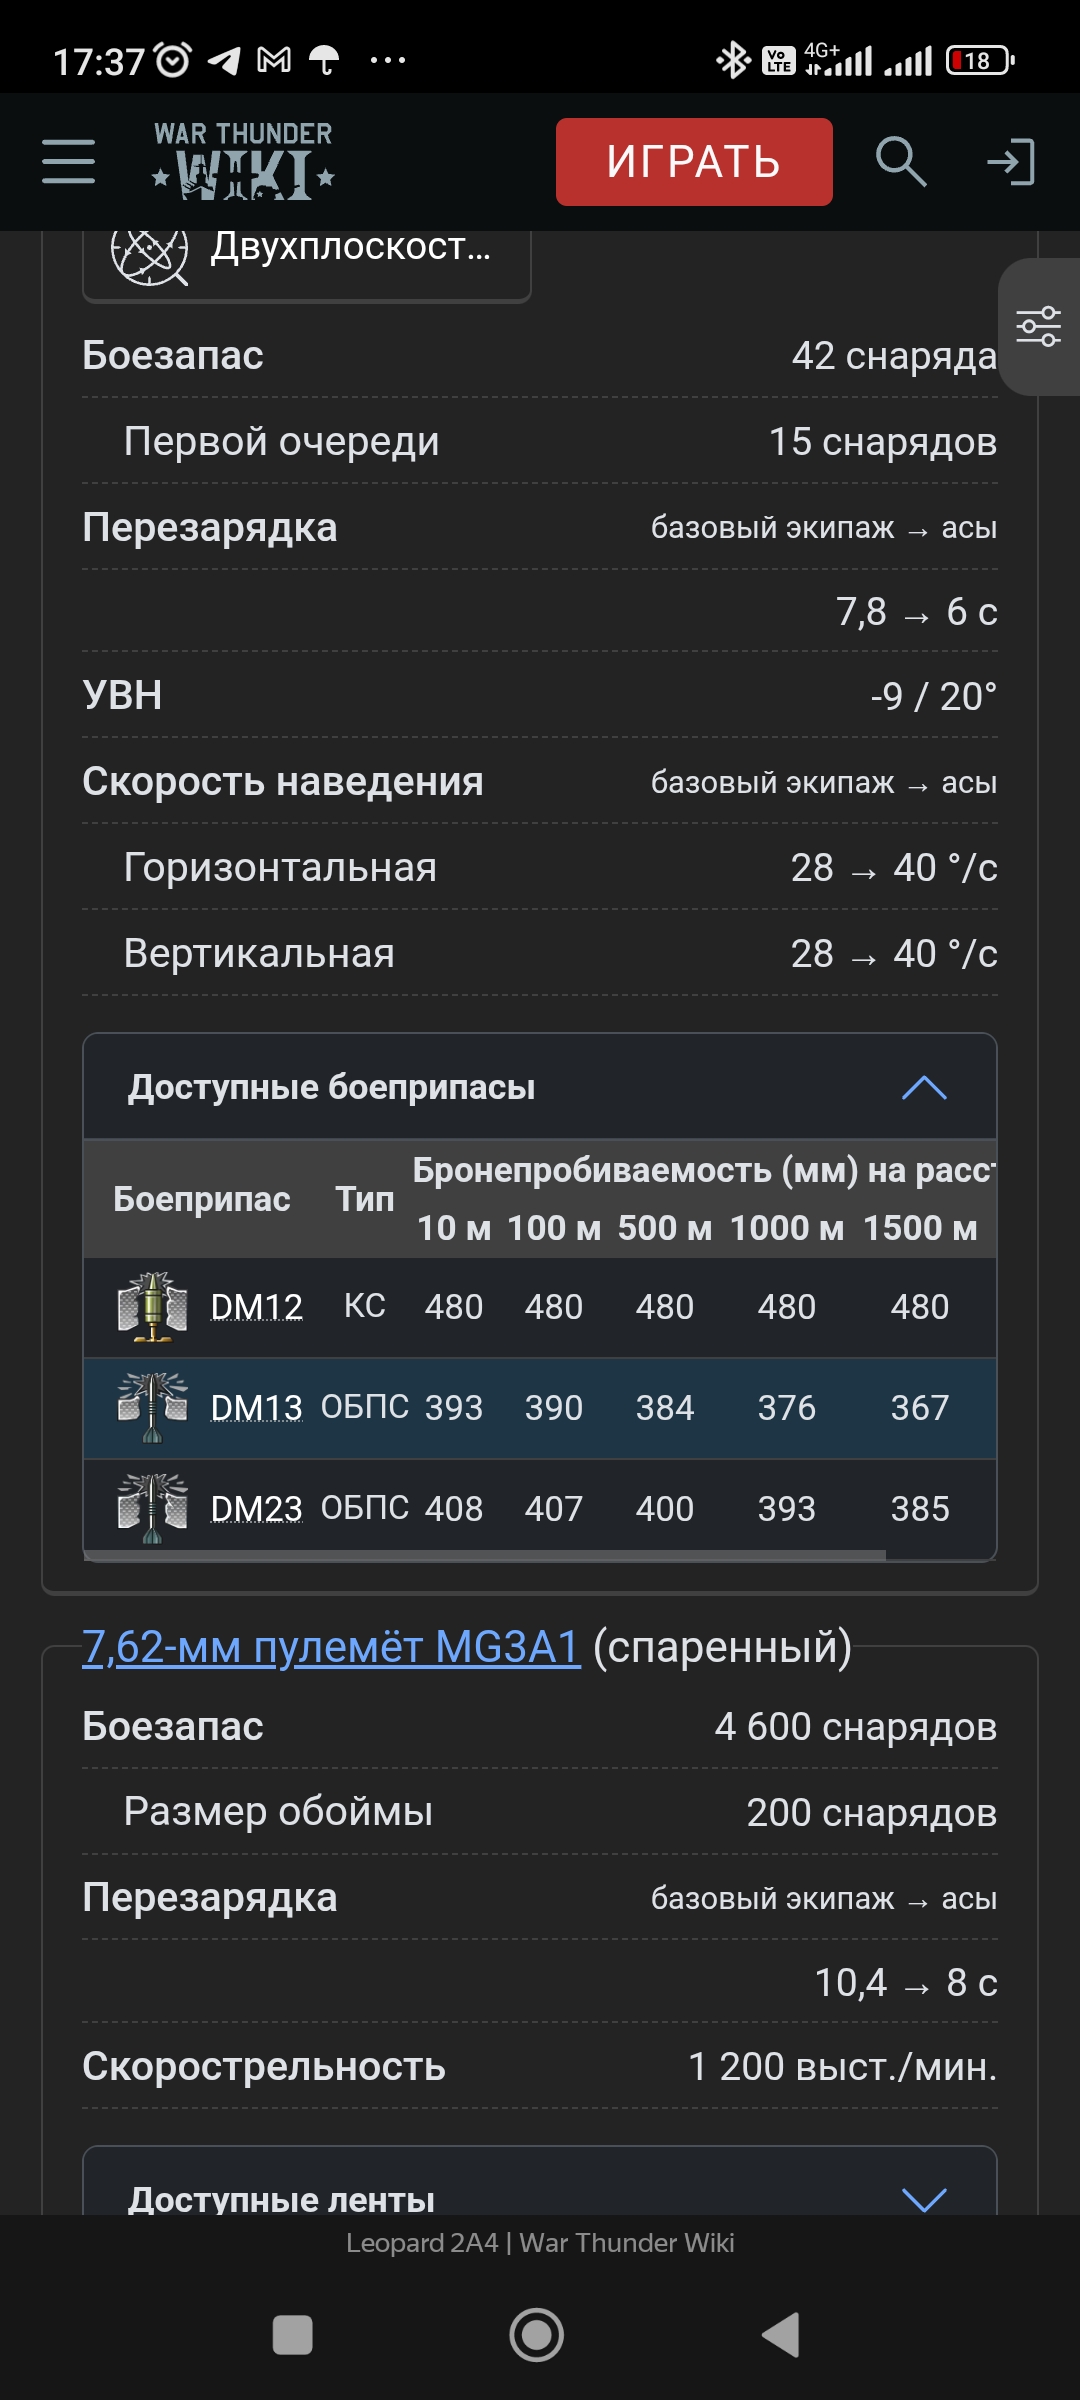Open the side filter settings panel
Image resolution: width=1080 pixels, height=2400 pixels.
tap(1038, 327)
